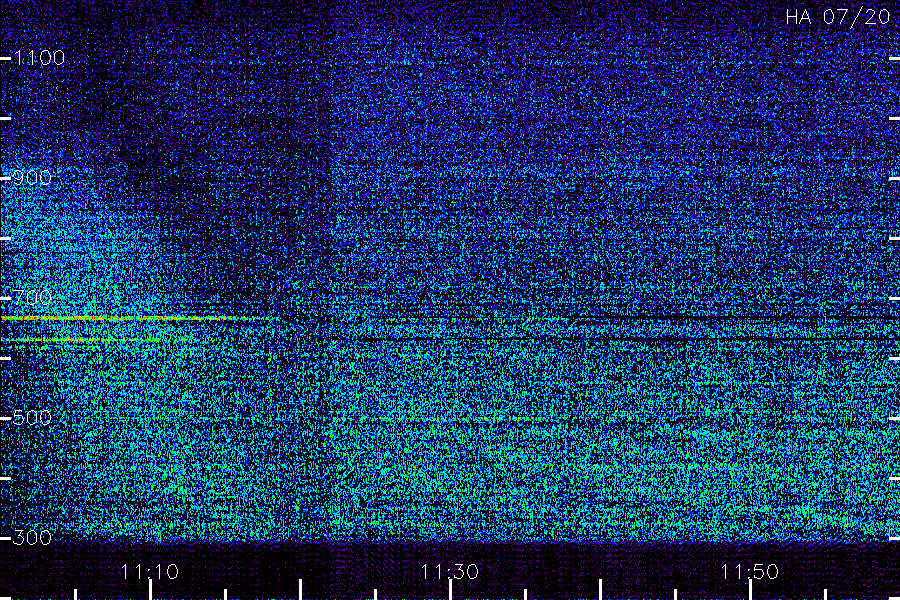
Task: Select the 900 frequency axis label
Action: point(32,178)
